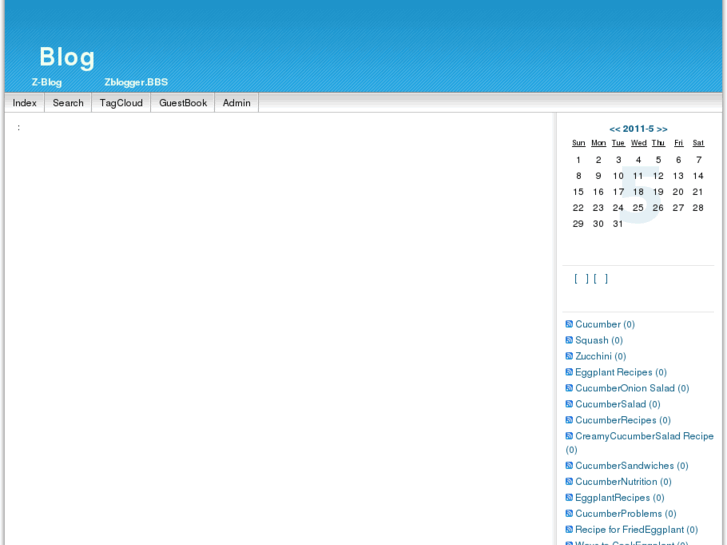Click the first bracketed link below calendar

coord(581,278)
